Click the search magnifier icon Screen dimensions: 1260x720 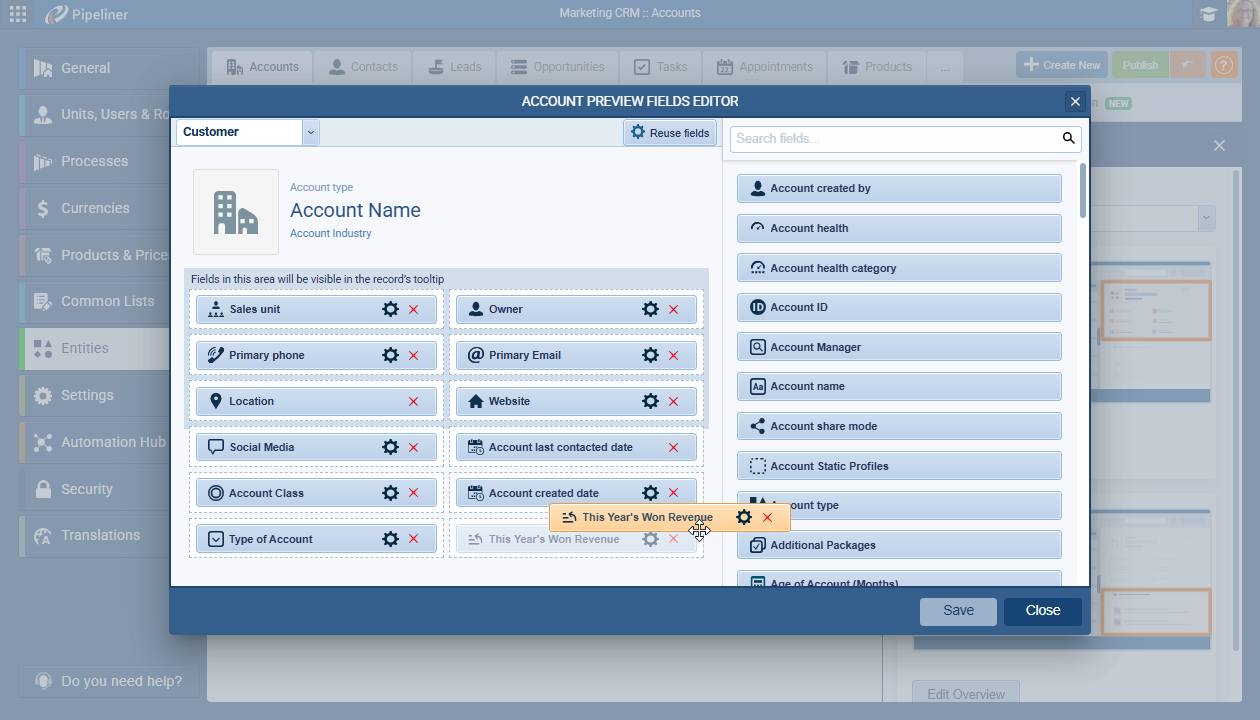click(x=1068, y=139)
